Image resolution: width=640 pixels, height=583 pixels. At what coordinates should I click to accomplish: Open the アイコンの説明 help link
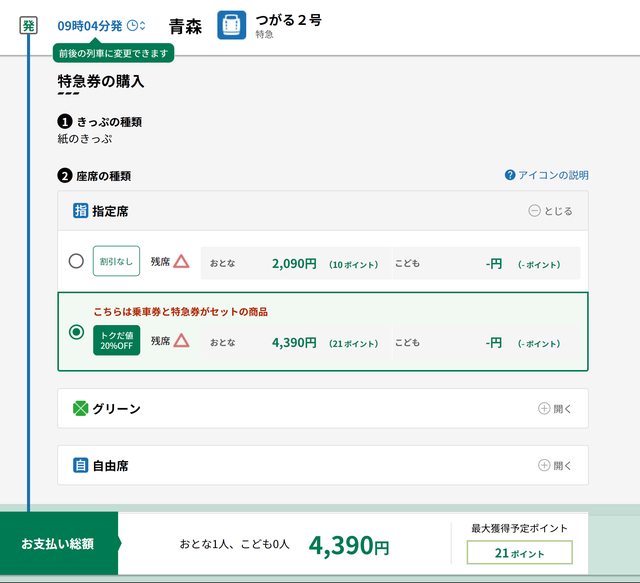547,175
